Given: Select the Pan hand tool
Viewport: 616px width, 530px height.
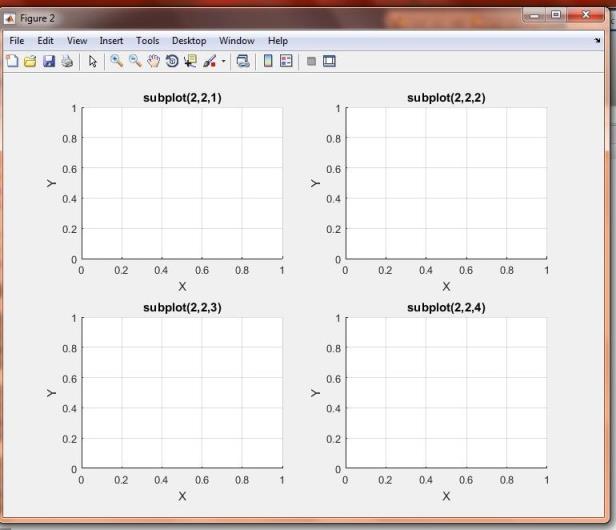Looking at the screenshot, I should (153, 61).
